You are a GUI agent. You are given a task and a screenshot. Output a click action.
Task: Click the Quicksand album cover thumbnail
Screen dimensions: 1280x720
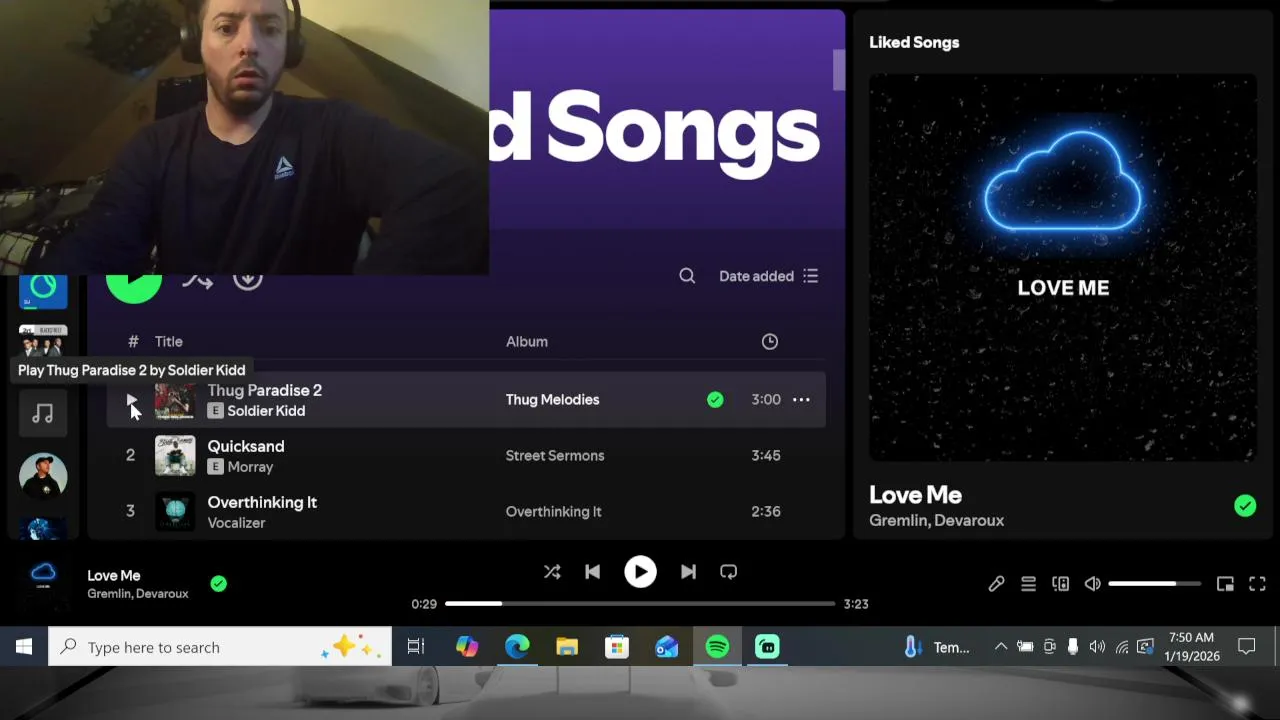pos(175,456)
